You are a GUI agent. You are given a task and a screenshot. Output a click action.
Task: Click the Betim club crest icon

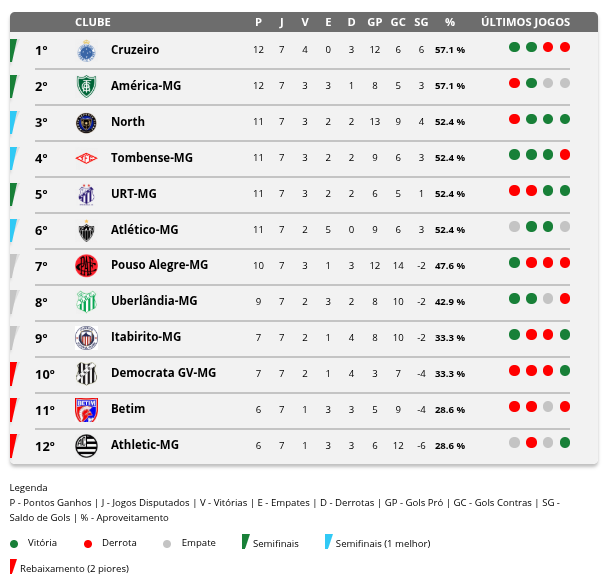point(86,409)
